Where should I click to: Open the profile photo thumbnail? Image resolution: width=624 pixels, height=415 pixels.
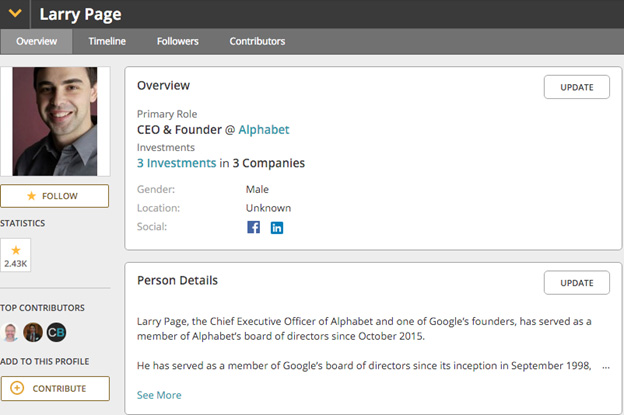pyautogui.click(x=55, y=121)
